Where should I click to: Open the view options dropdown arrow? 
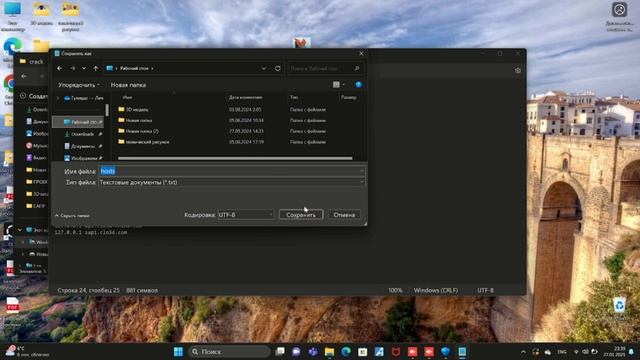[344, 84]
